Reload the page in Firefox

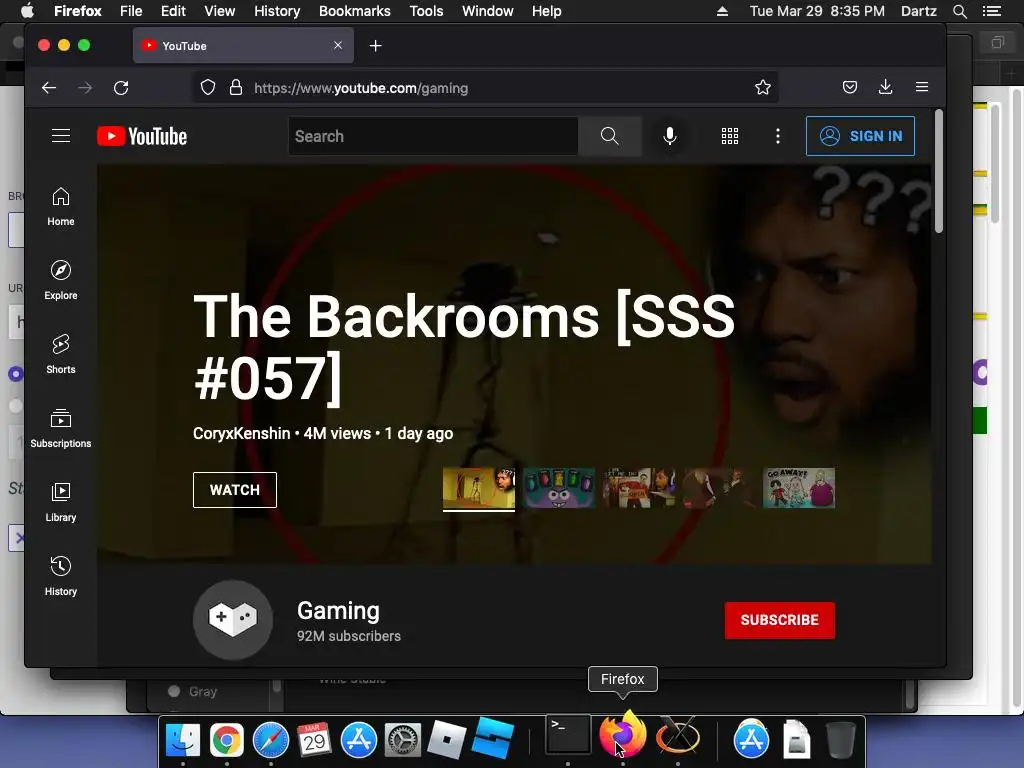click(121, 88)
